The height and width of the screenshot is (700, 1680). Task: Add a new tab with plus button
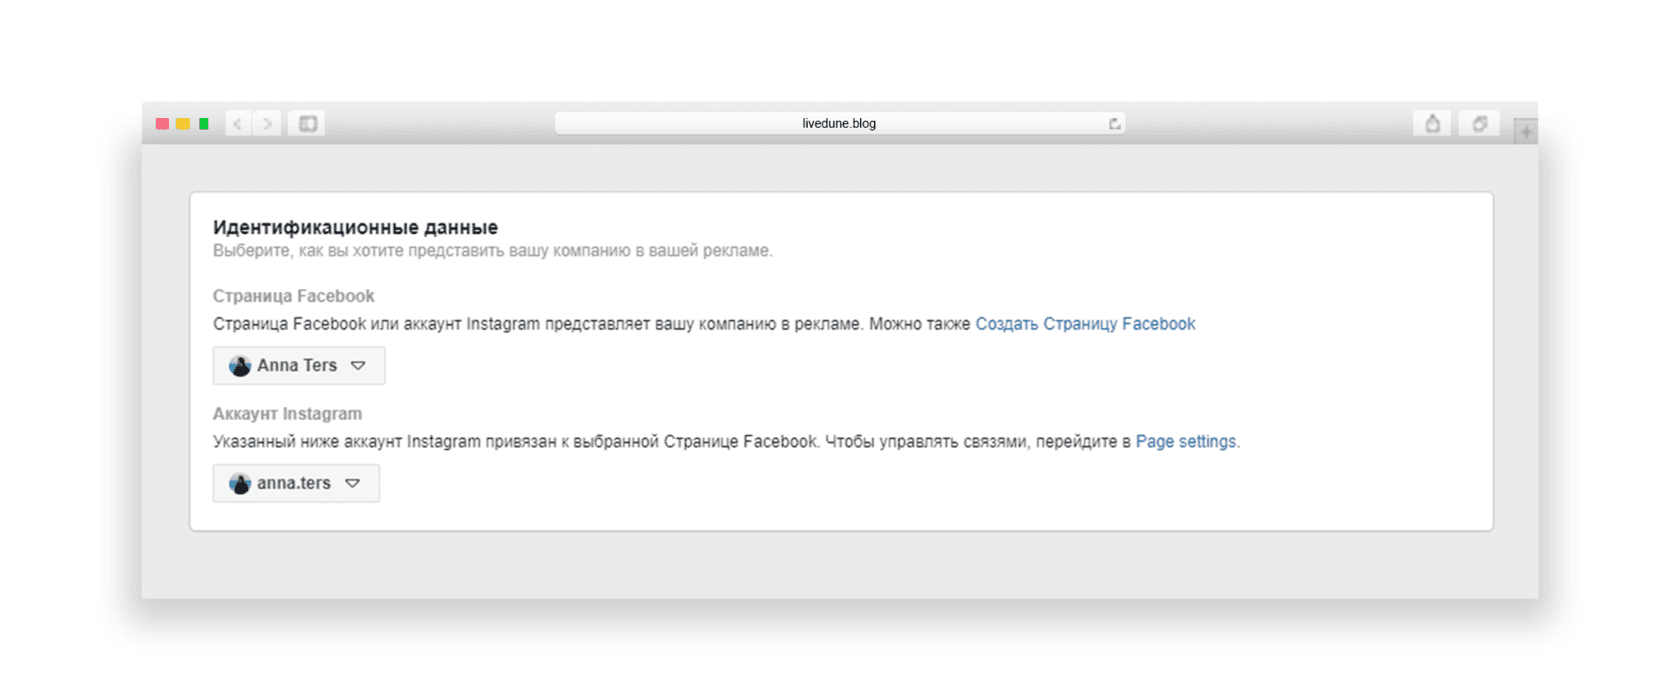click(1525, 131)
